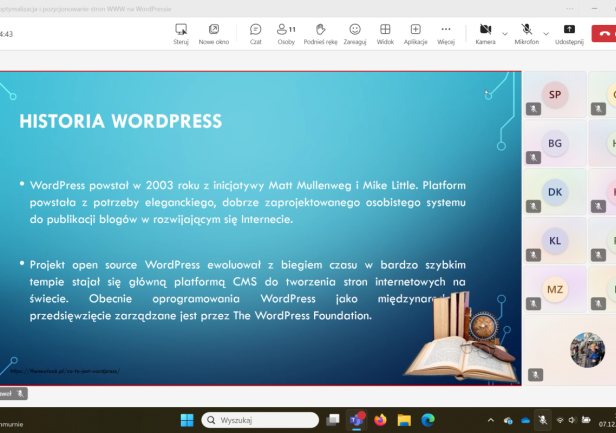This screenshot has height=433, width=616.
Task: Click the Steruj control button
Action: click(x=181, y=34)
